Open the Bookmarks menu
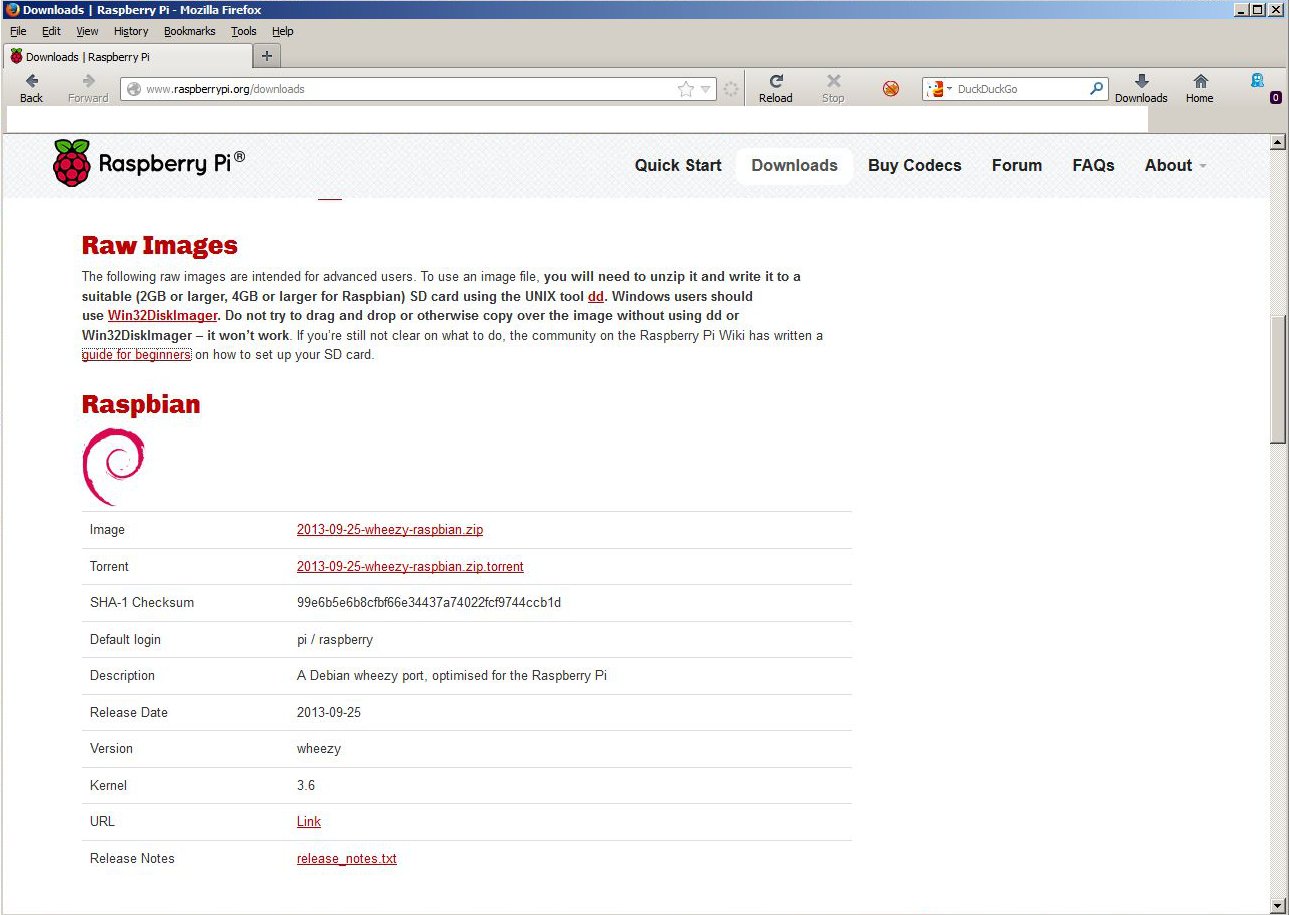The image size is (1289, 915). [190, 31]
